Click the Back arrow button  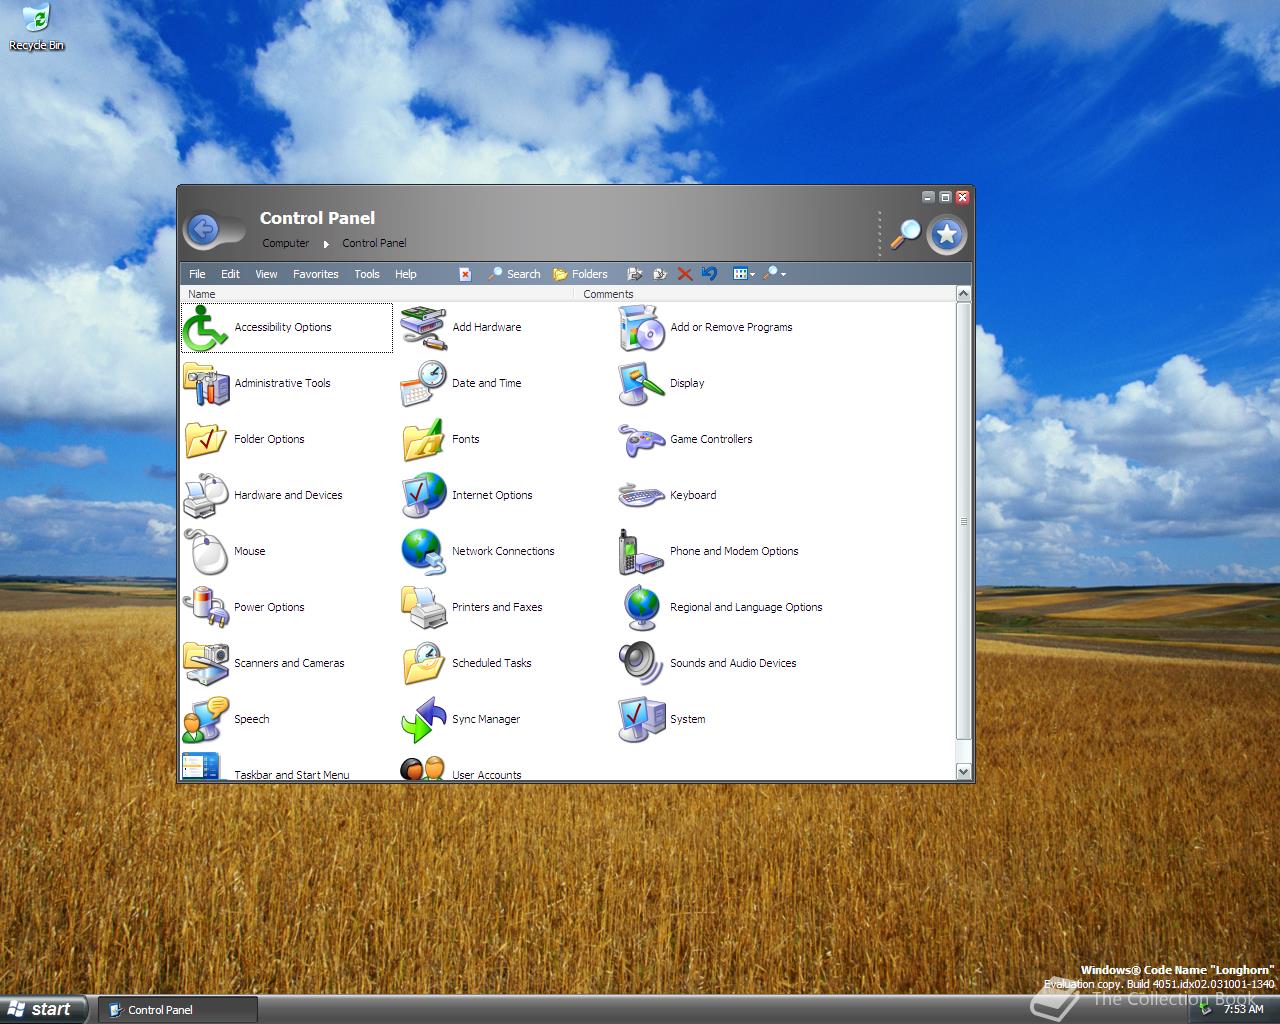tap(203, 230)
